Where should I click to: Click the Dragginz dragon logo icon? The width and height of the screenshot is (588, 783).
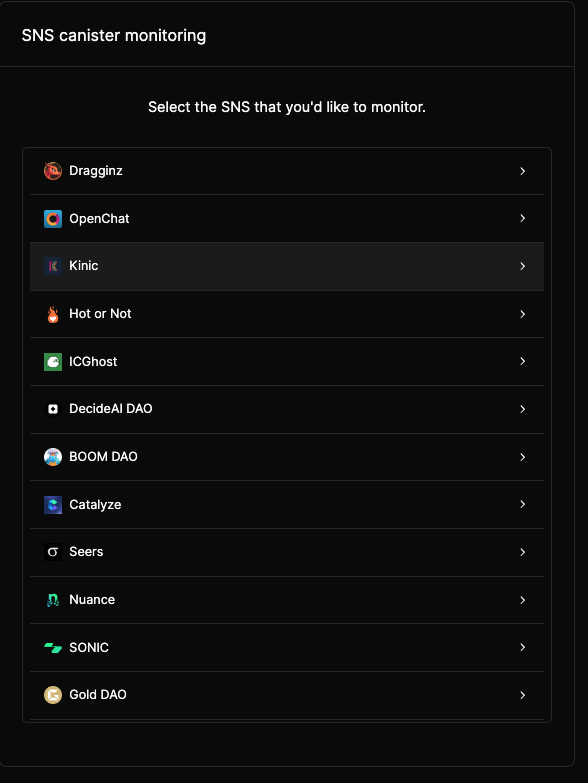53,171
